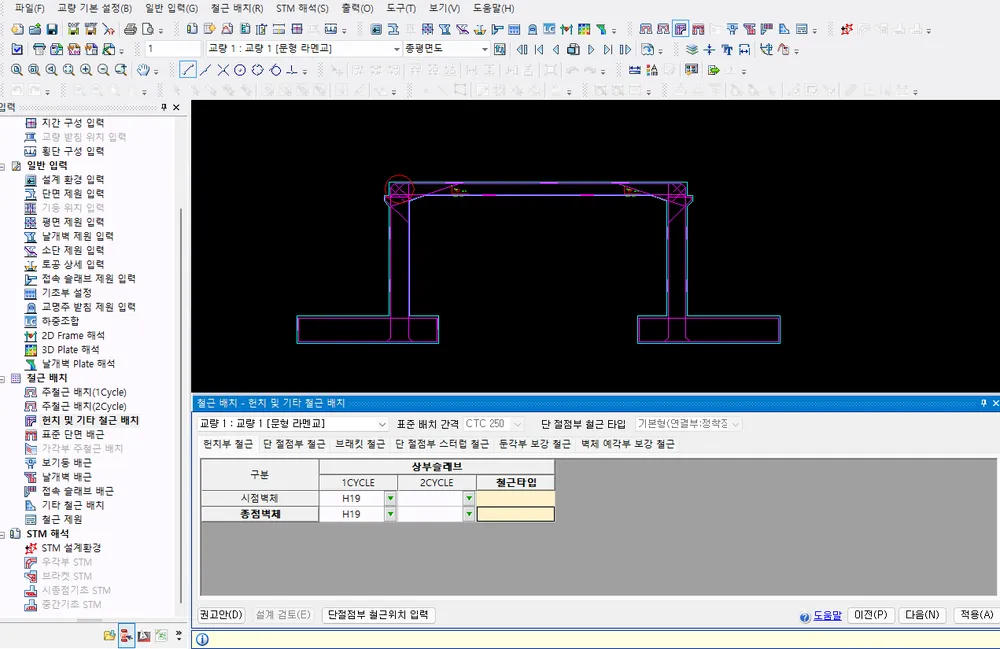Open the bridge dropdown in rebar dialog
This screenshot has width=1000, height=649.
tap(292, 423)
